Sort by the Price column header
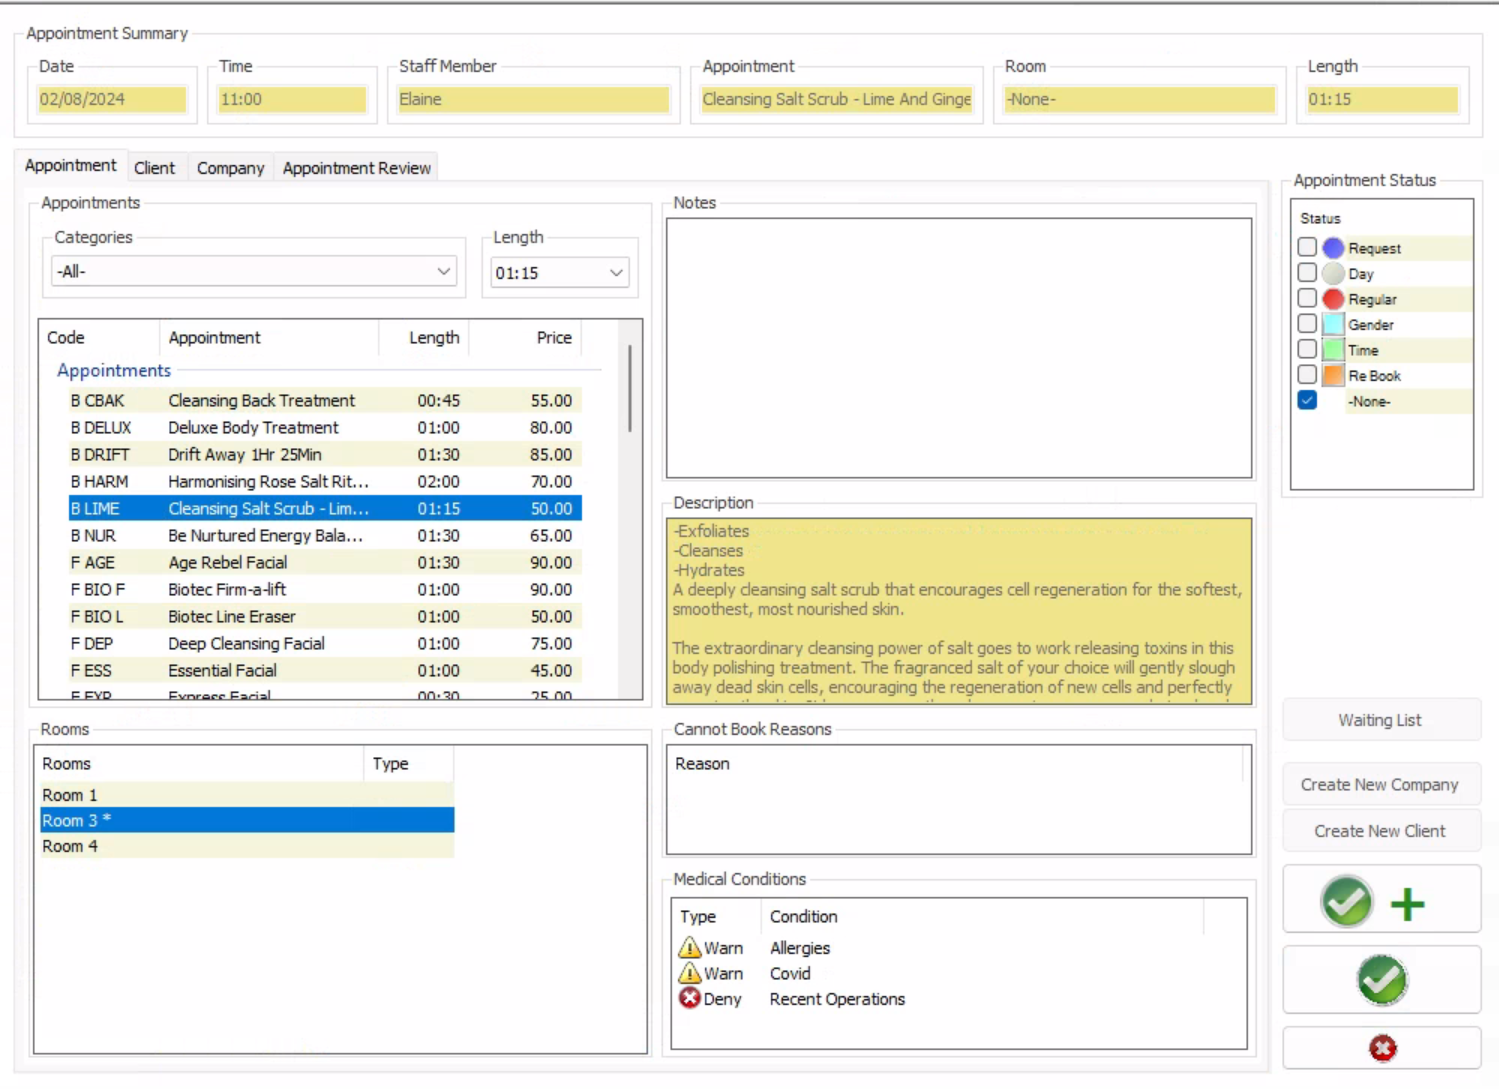 point(525,338)
